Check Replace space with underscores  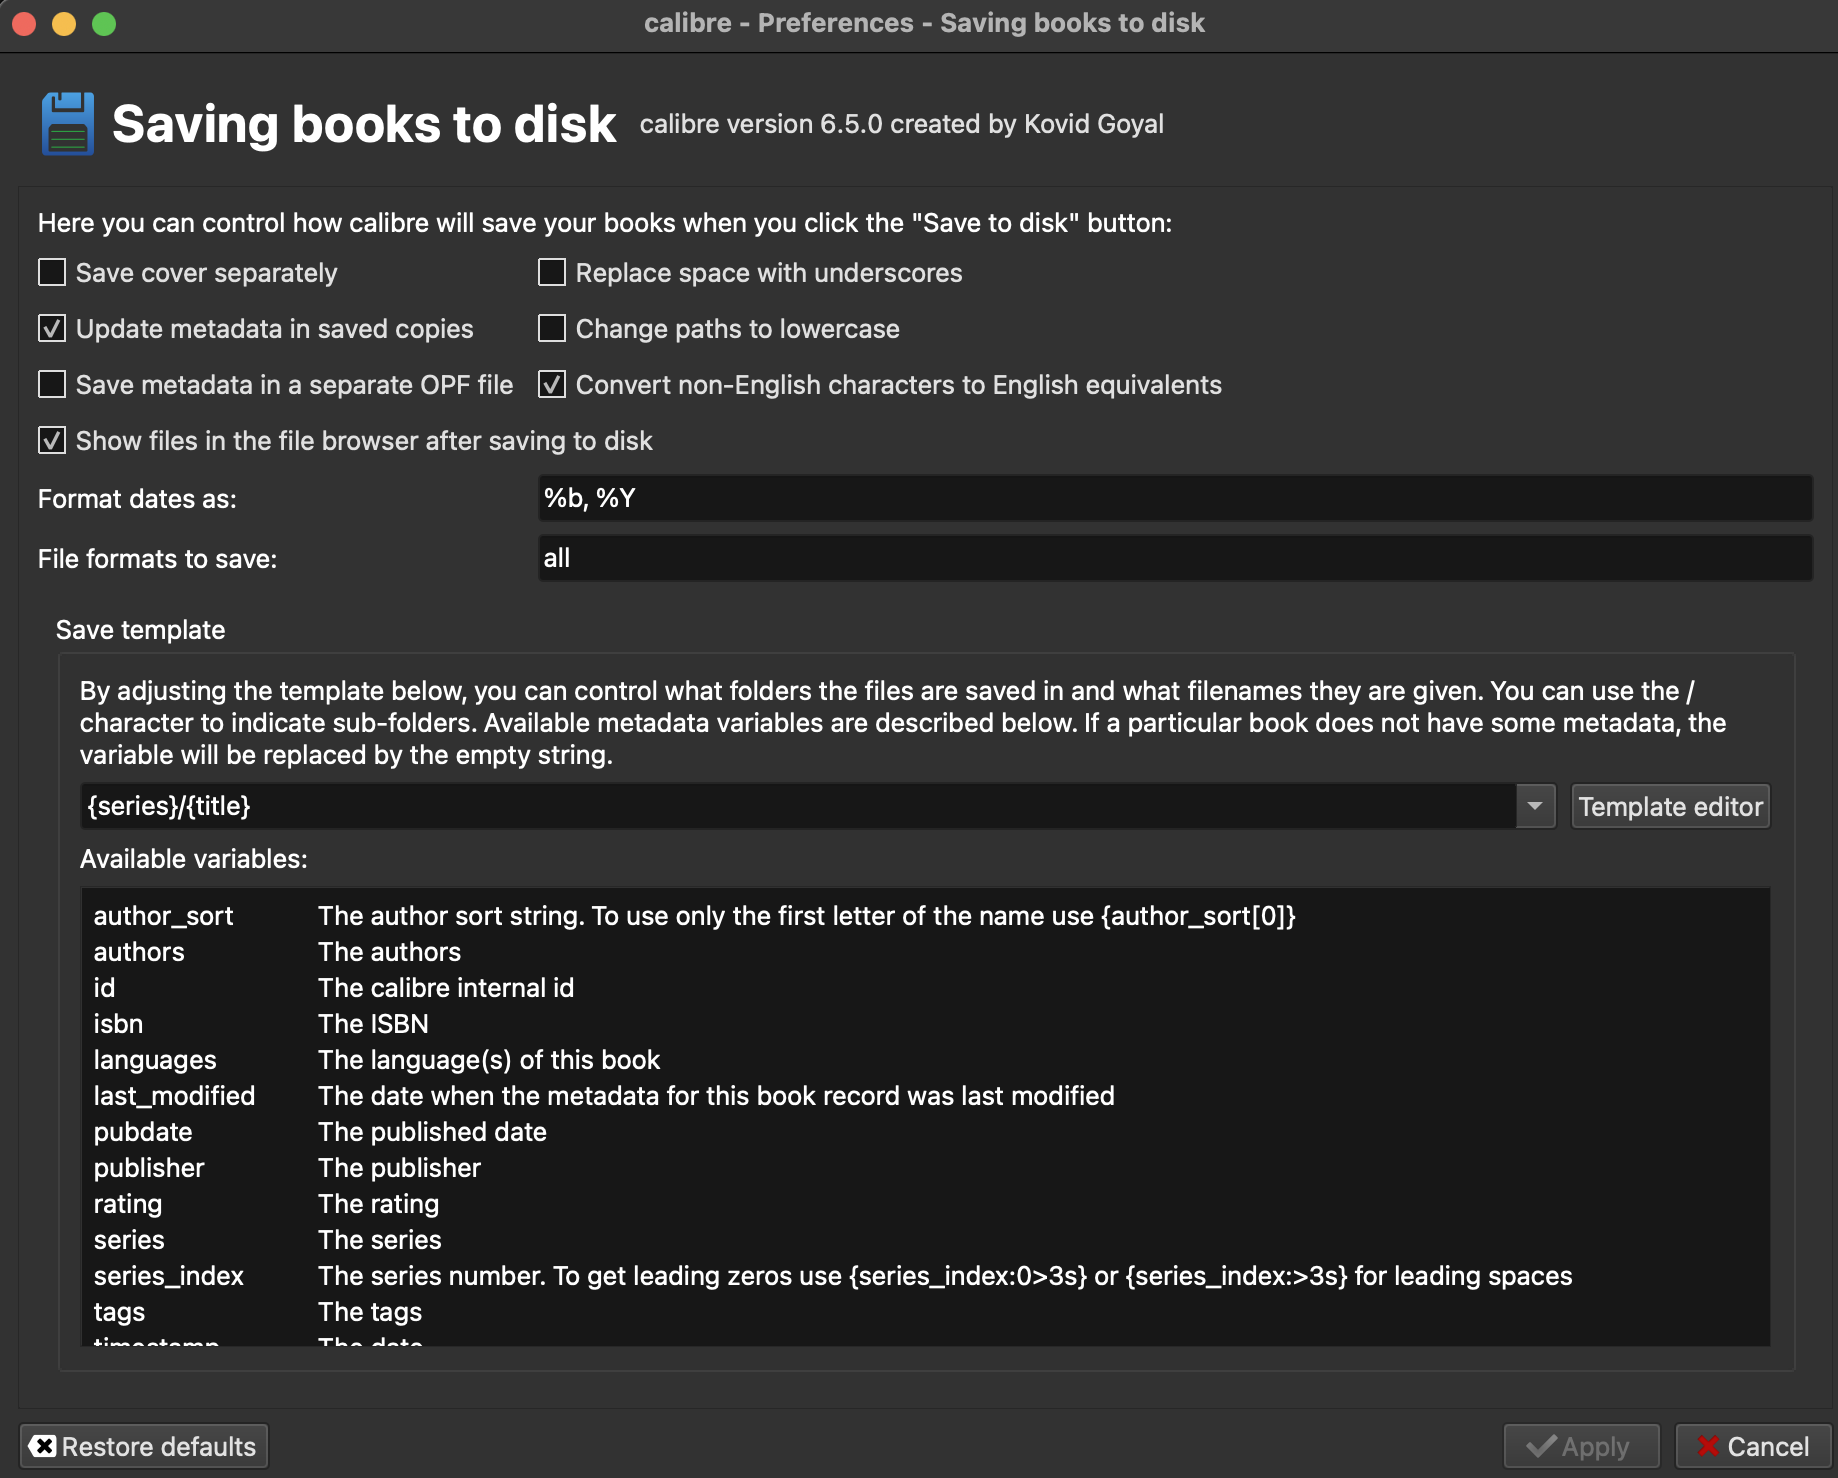552,272
